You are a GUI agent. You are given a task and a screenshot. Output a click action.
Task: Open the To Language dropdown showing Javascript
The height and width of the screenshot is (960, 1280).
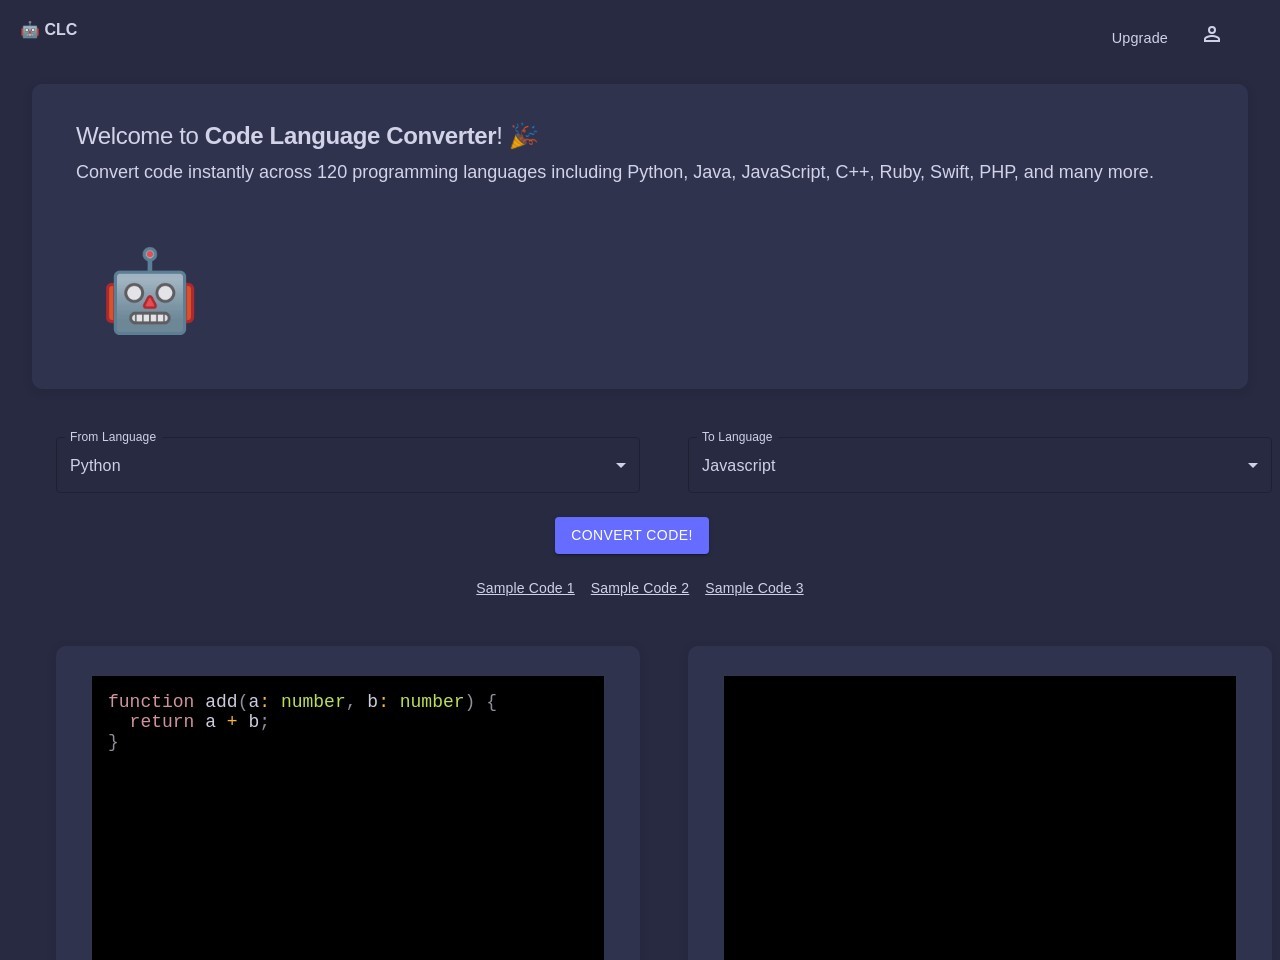click(x=980, y=465)
